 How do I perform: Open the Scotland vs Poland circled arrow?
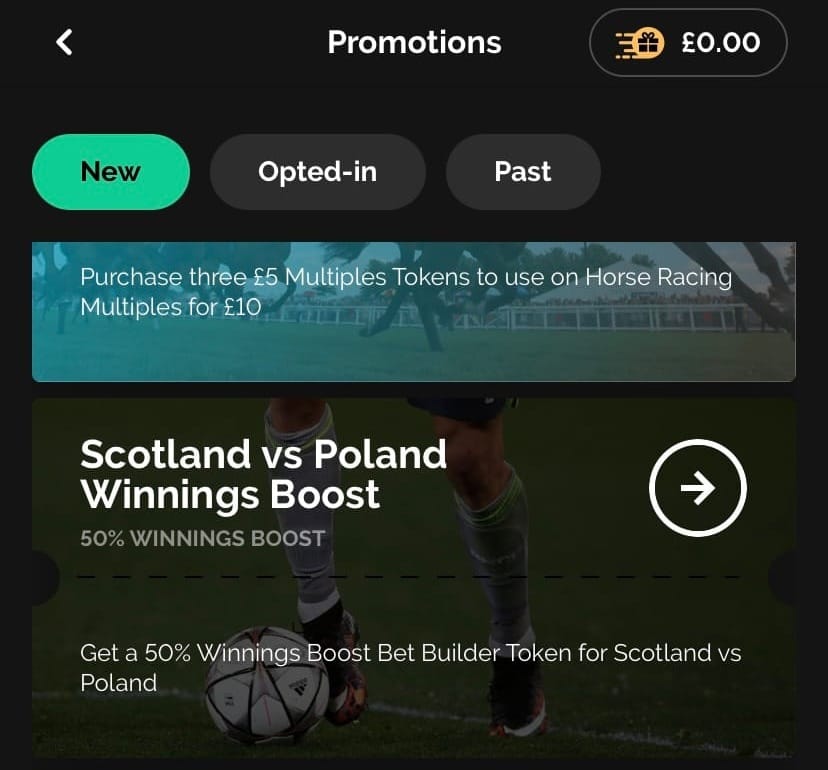point(698,488)
